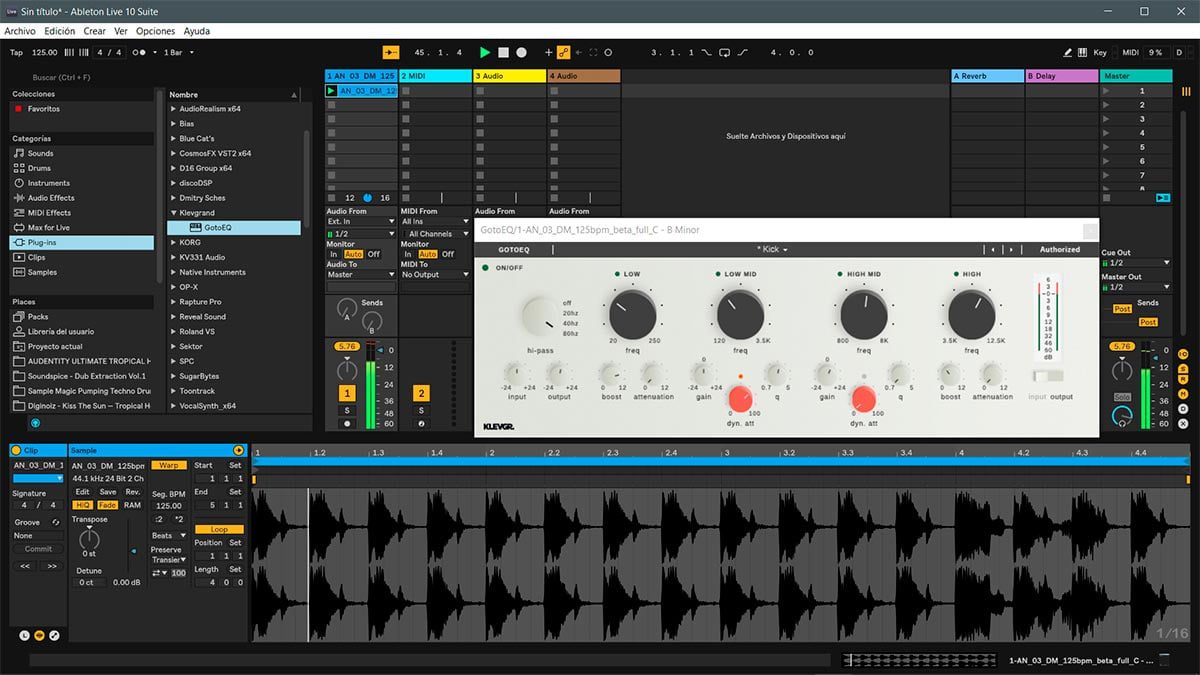The image size is (1200, 675).
Task: Open the Kick preset dropdown in GotoEQ
Action: tap(772, 249)
